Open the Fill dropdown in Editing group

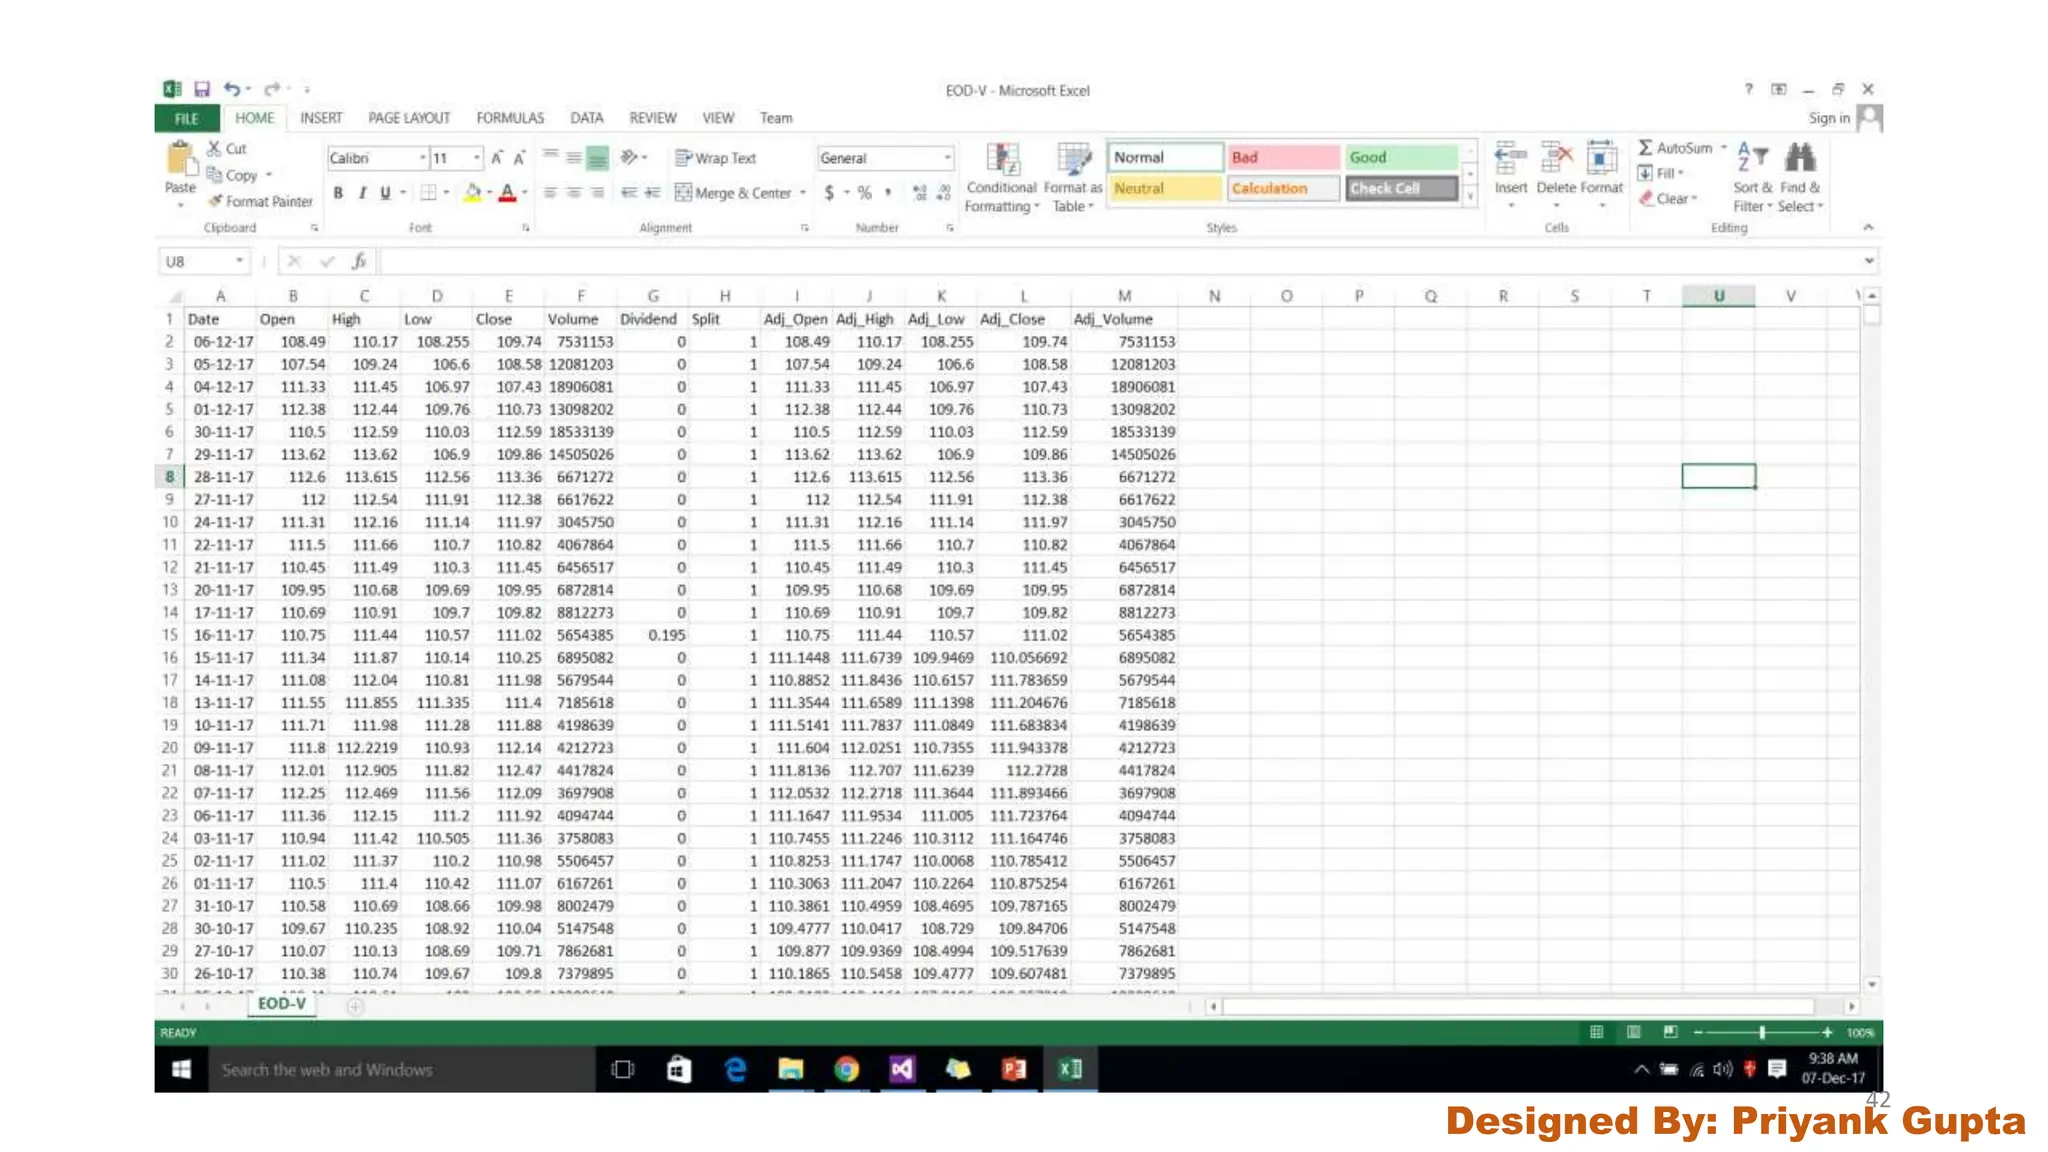click(1663, 173)
